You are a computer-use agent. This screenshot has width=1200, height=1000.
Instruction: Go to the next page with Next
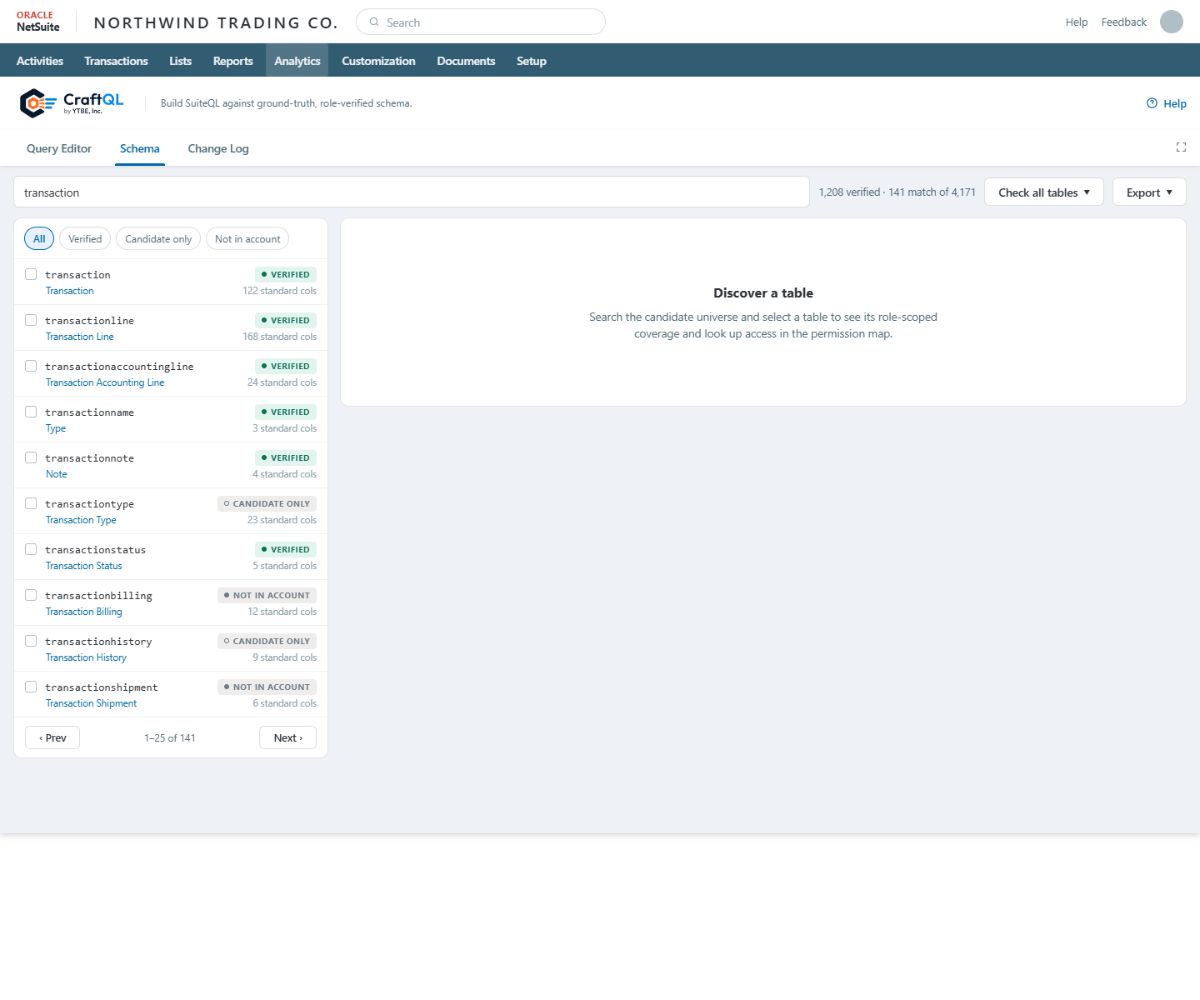(288, 738)
